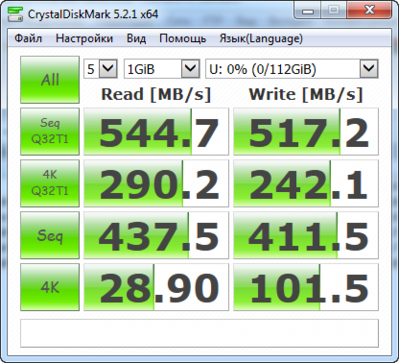Screen dimensions: 399x363
Task: Run the 4K benchmark button
Action: click(x=50, y=287)
